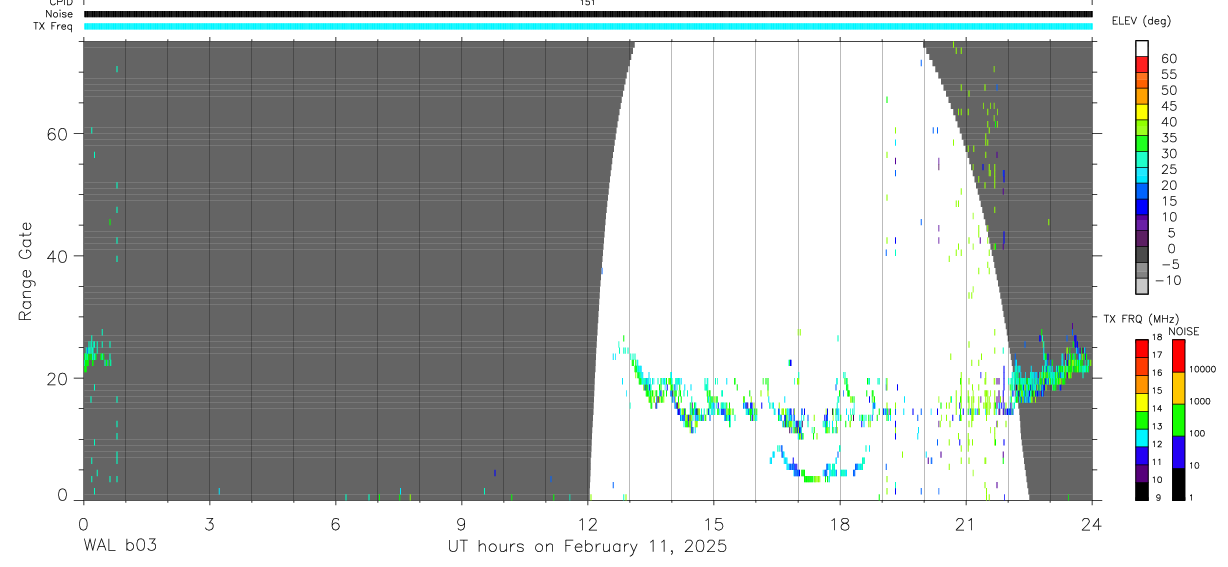Pick the cyan ELEV swatch between 20 and 25

pos(1142,177)
